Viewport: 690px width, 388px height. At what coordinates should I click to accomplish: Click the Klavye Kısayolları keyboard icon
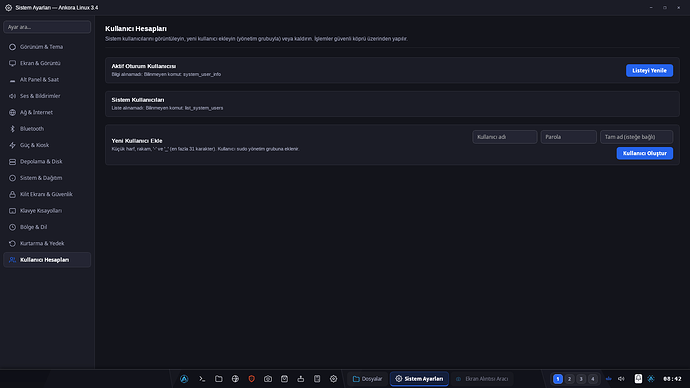[x=12, y=211]
